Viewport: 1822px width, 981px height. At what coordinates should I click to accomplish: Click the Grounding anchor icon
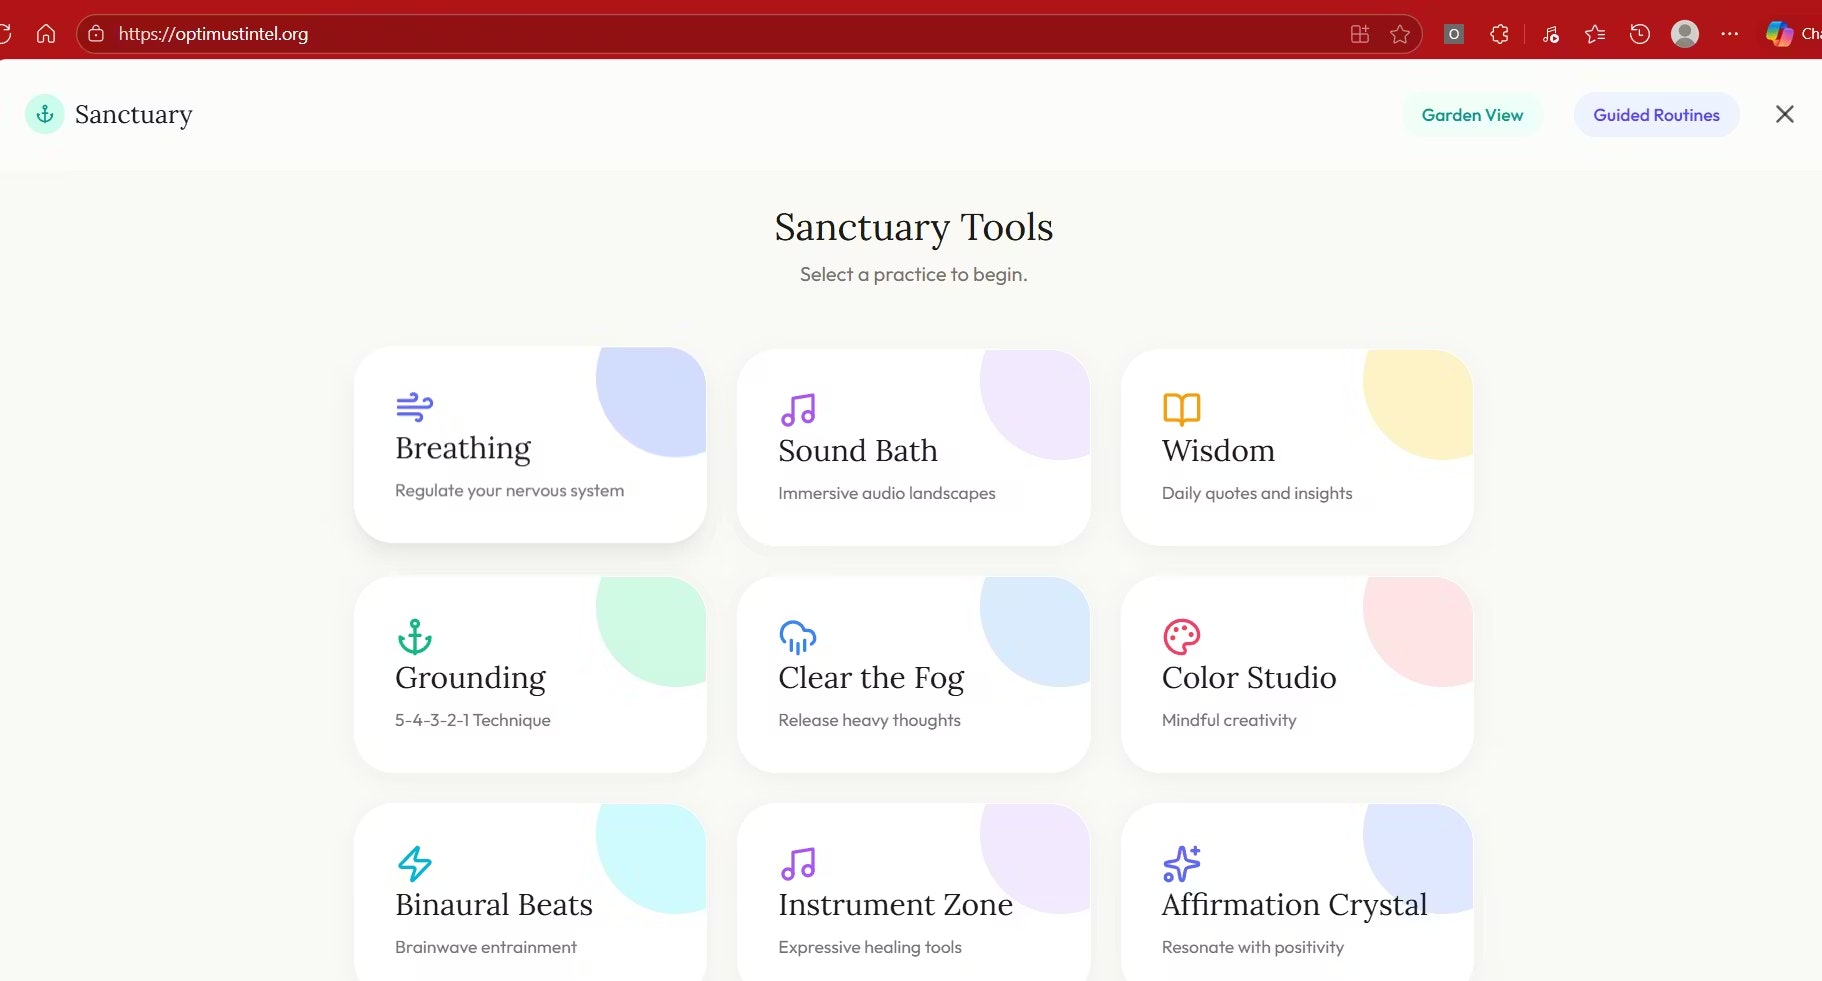click(x=414, y=637)
